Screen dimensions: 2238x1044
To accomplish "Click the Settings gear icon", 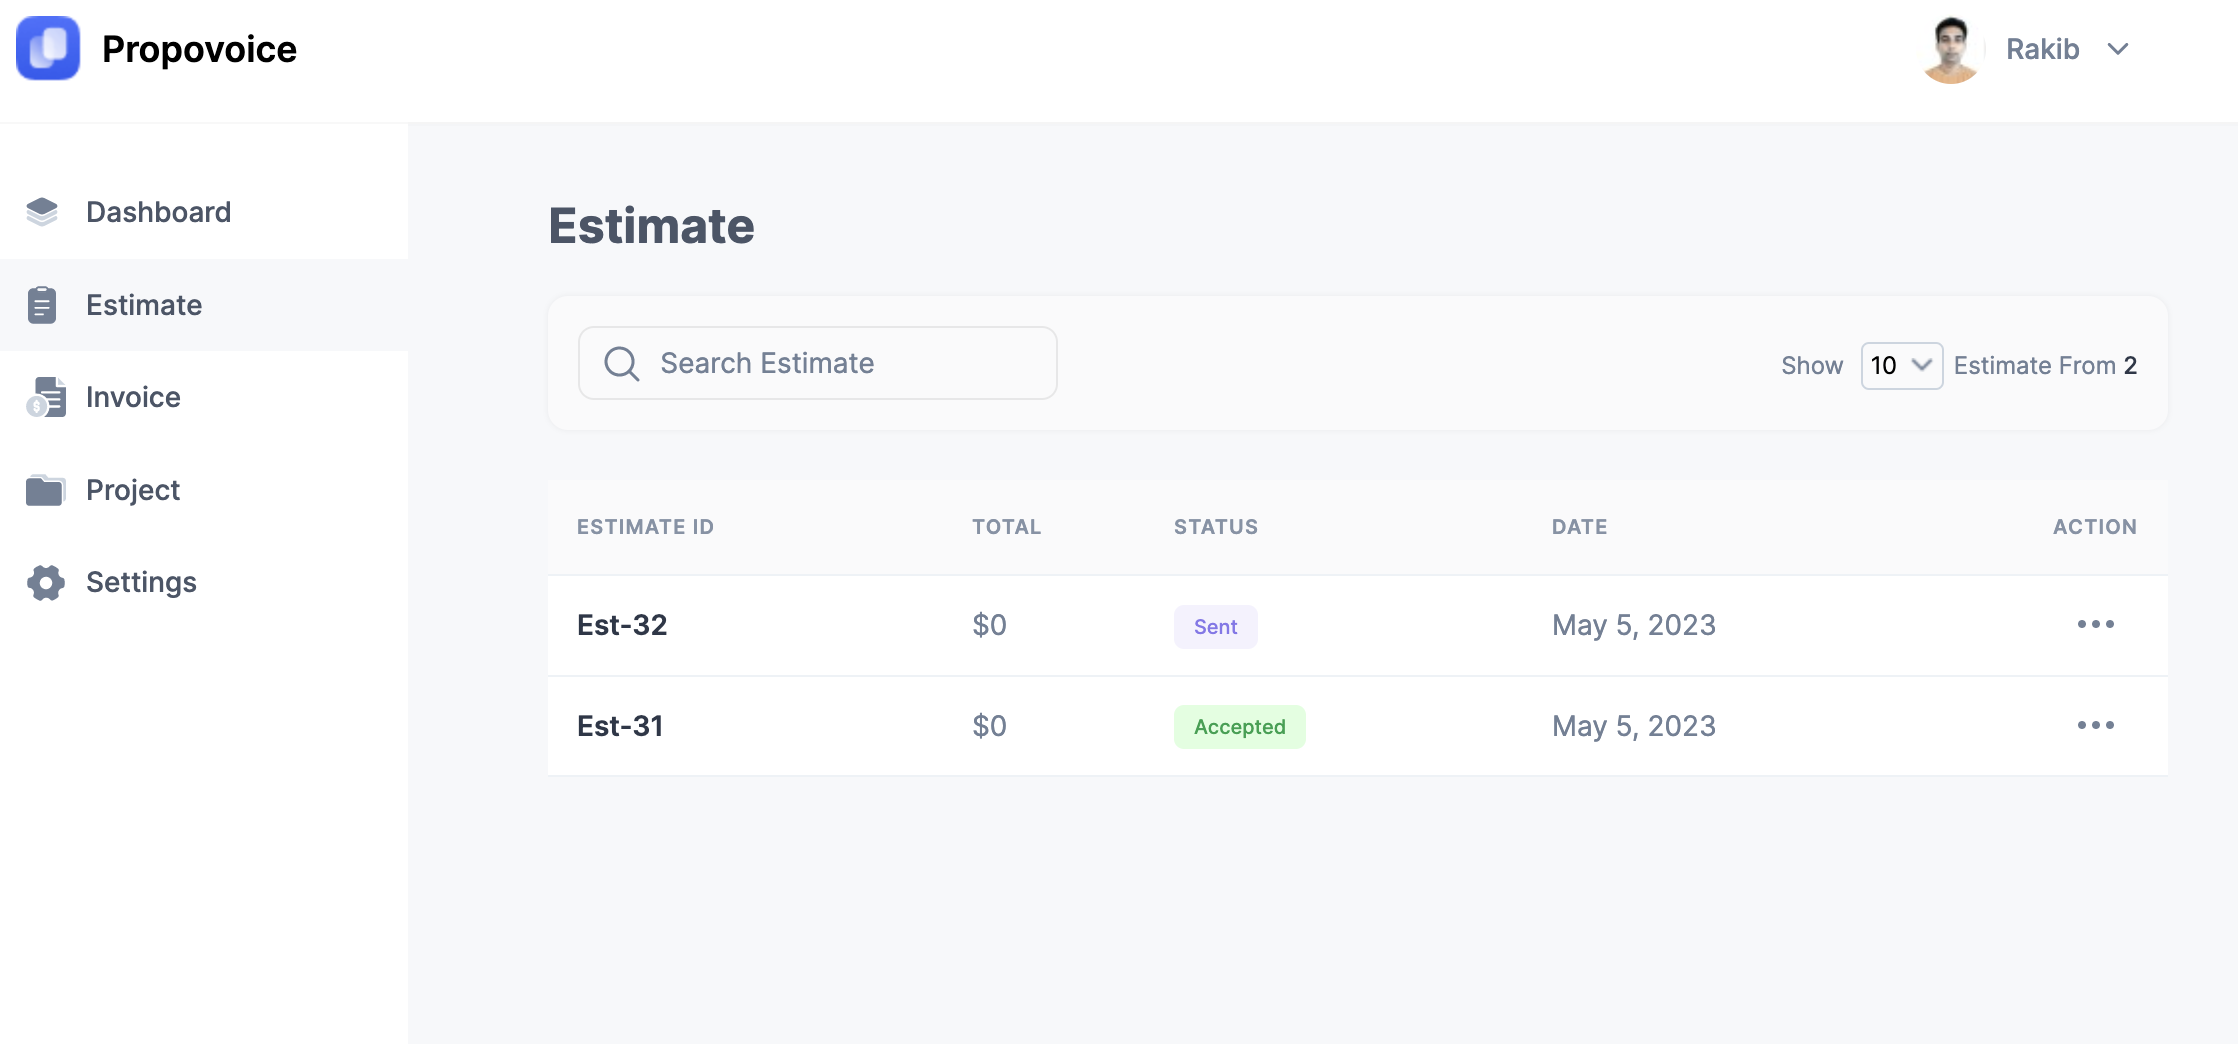I will (x=45, y=582).
